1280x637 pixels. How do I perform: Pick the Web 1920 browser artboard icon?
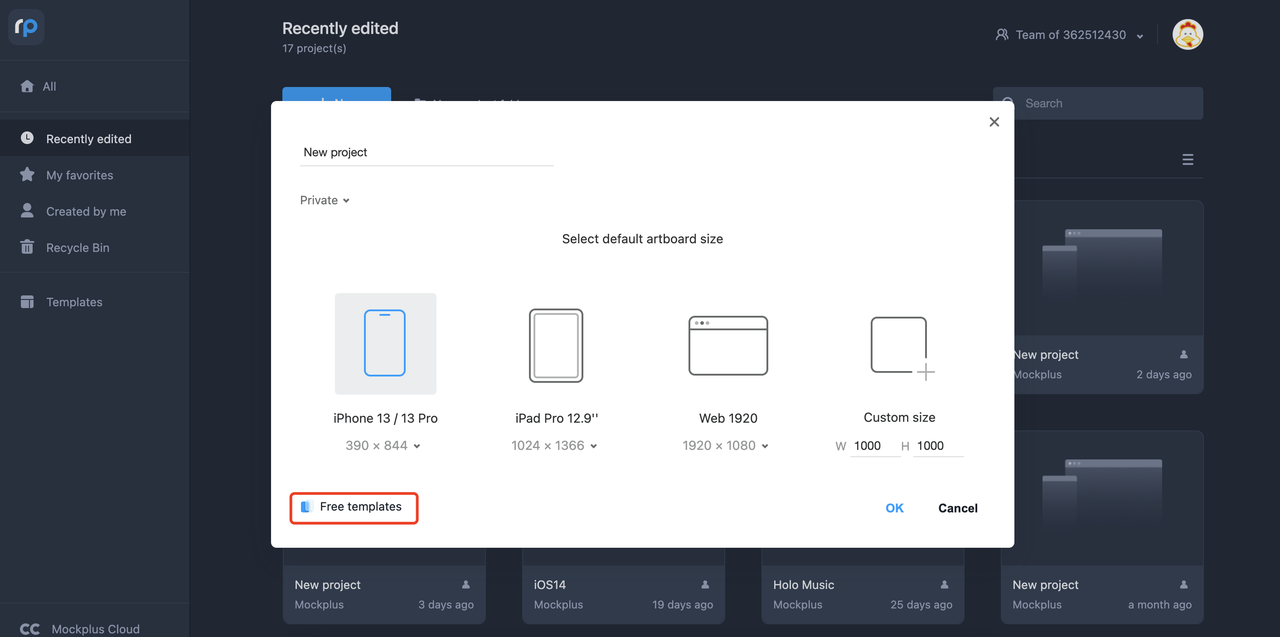(x=728, y=345)
